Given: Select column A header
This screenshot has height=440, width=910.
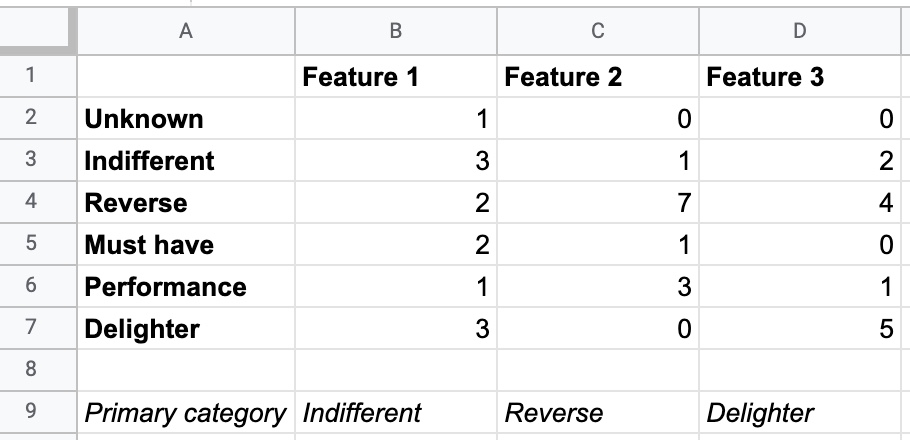Looking at the screenshot, I should point(186,31).
